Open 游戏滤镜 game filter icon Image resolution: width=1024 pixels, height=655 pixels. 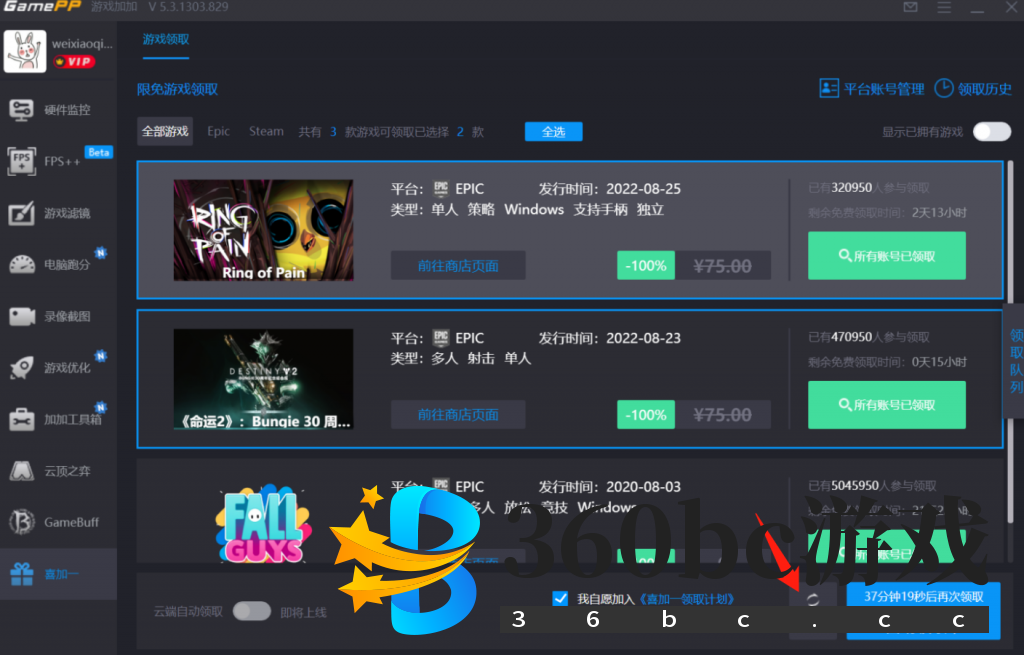pyautogui.click(x=22, y=213)
